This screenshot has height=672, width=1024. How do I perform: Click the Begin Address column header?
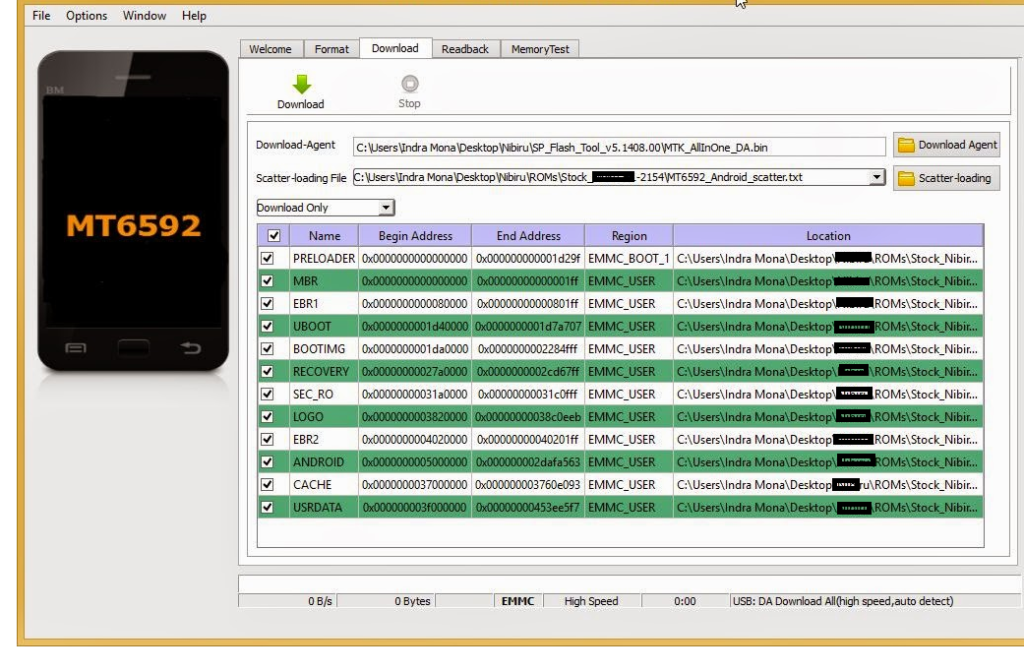415,236
